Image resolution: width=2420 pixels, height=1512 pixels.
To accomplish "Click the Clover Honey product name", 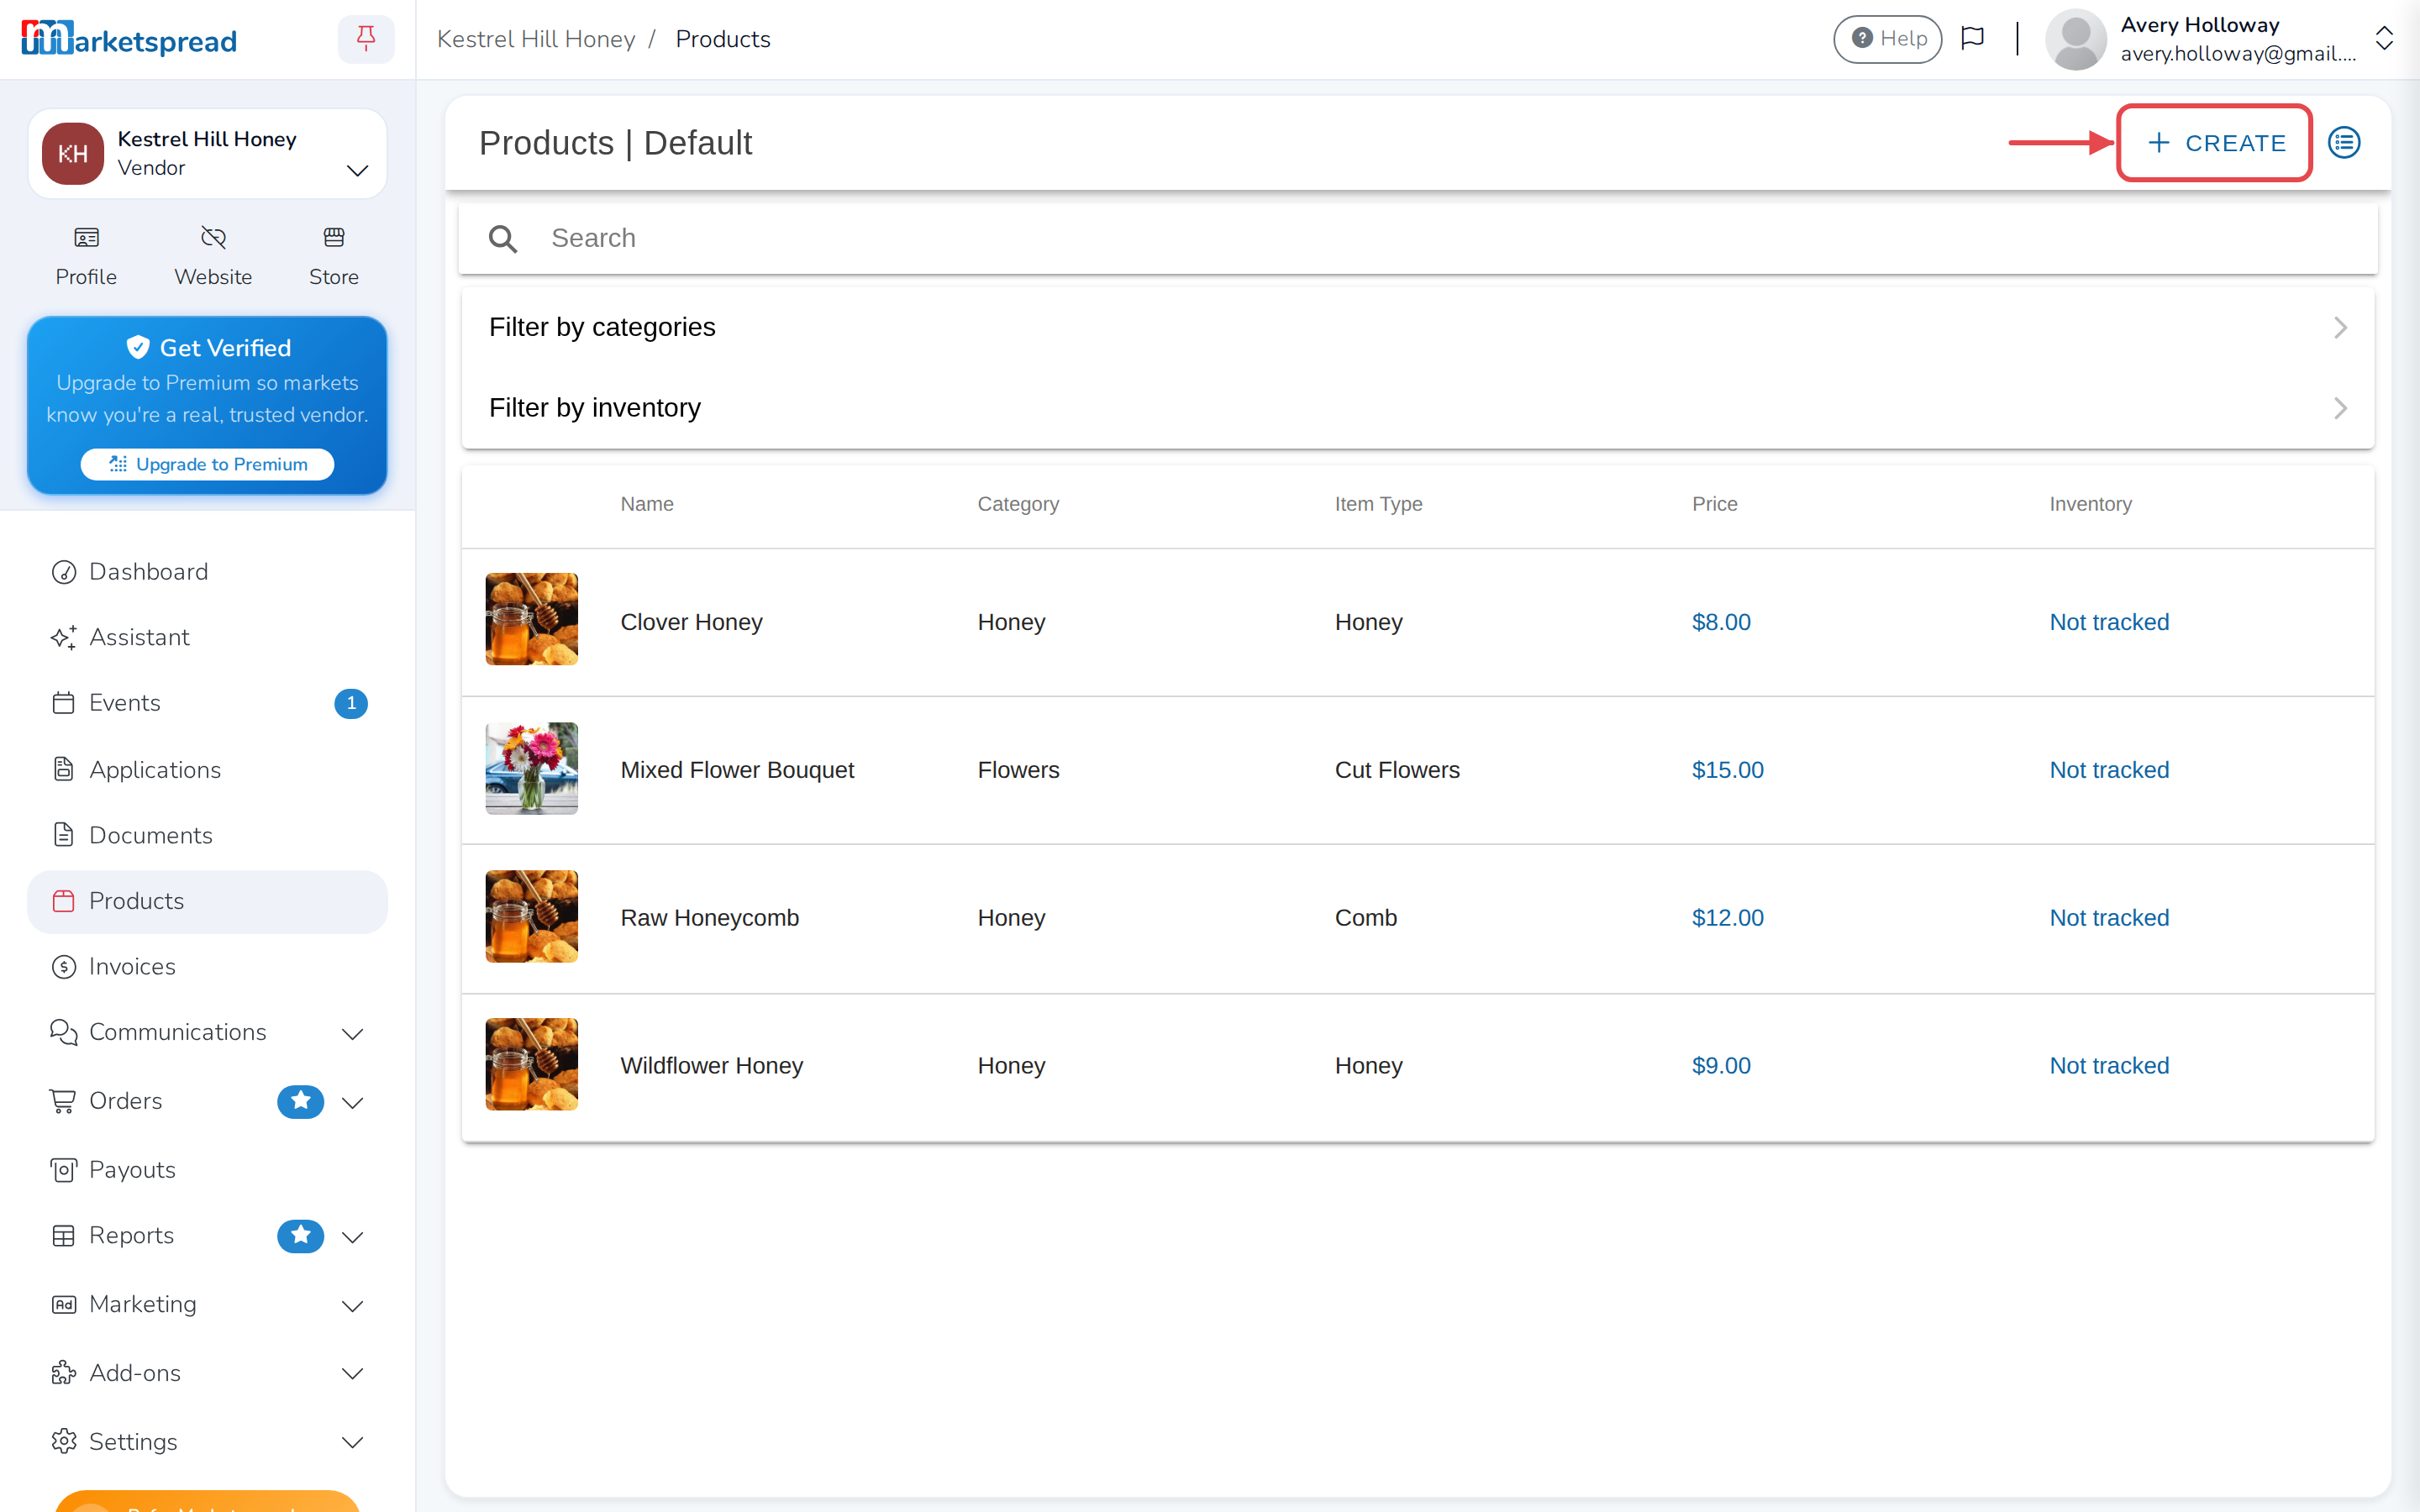I will [691, 622].
